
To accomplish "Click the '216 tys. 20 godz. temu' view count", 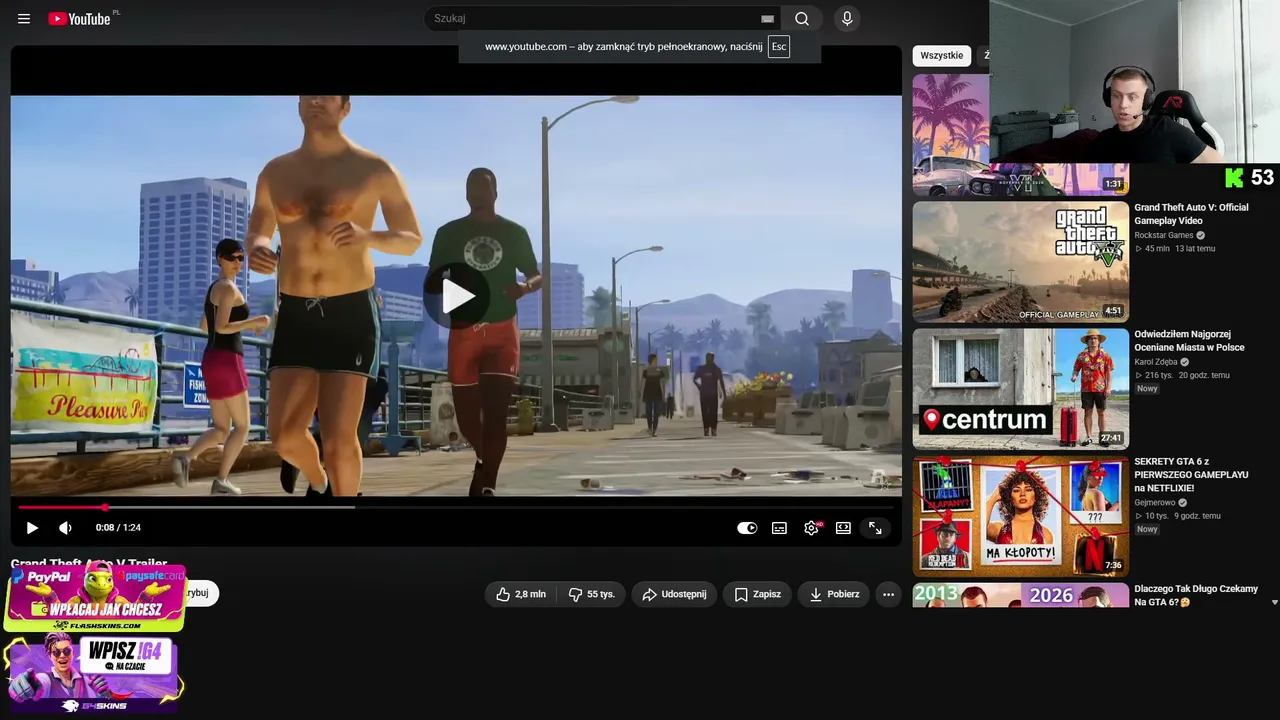I will pyautogui.click(x=1182, y=376).
